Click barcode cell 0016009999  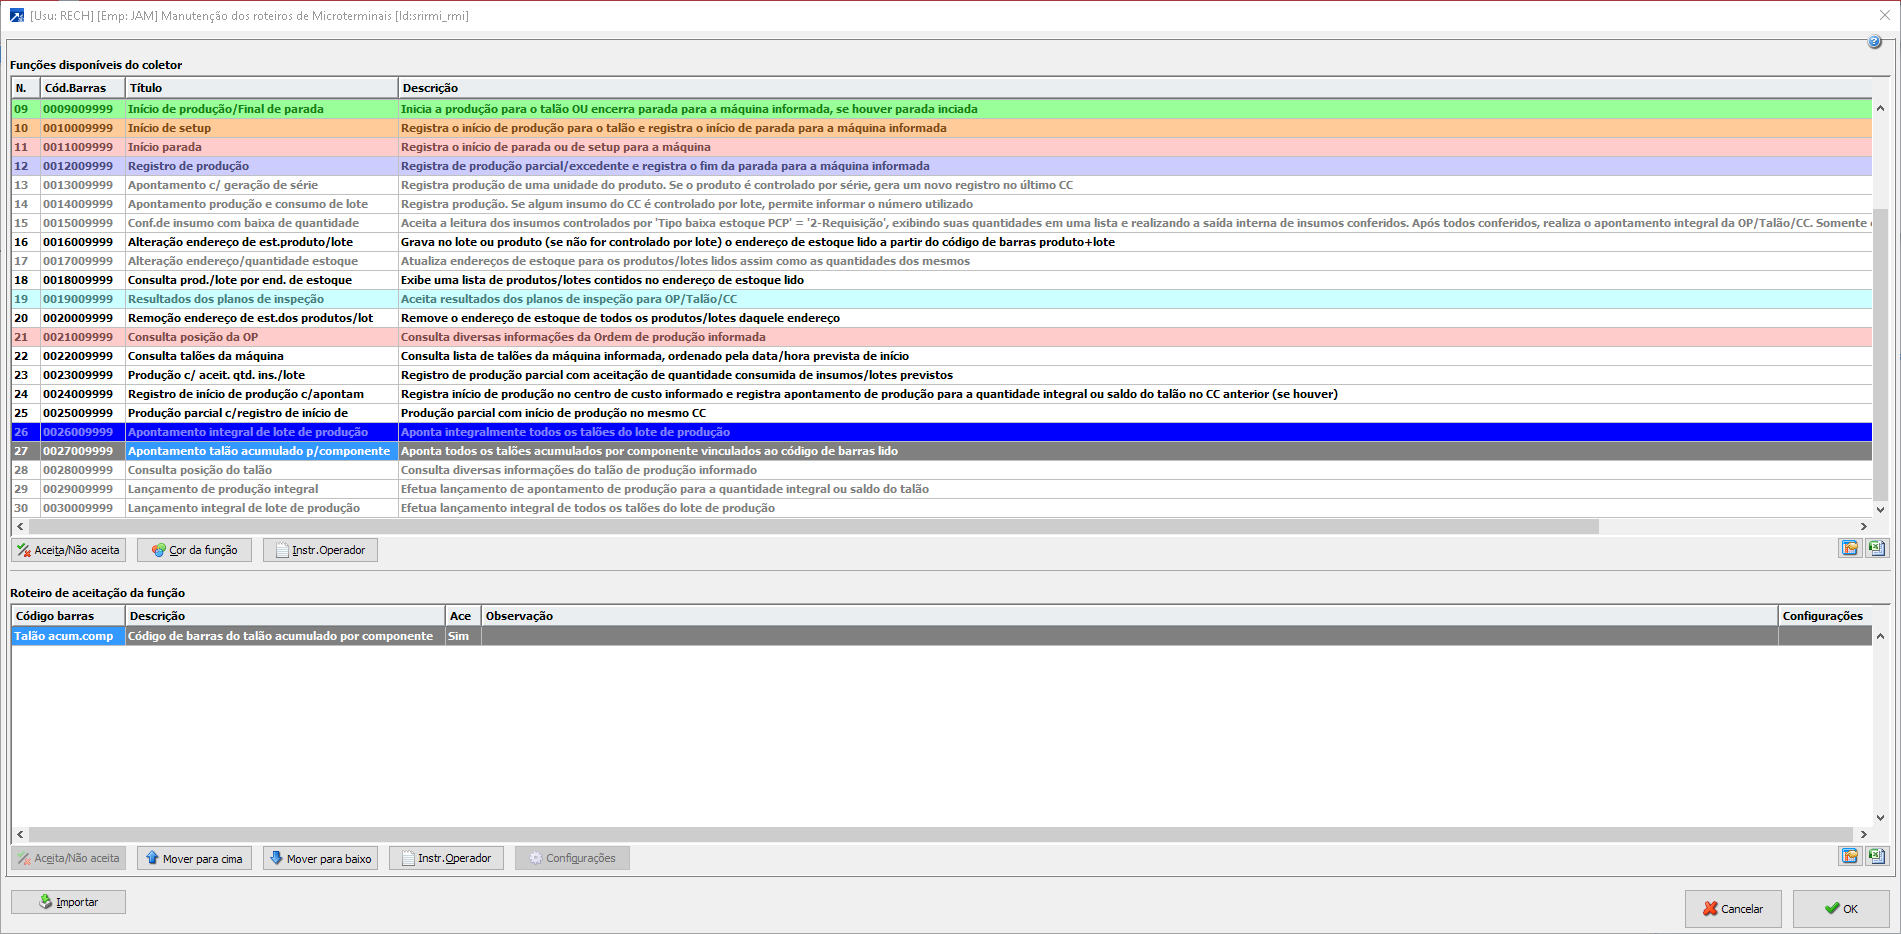tap(82, 242)
